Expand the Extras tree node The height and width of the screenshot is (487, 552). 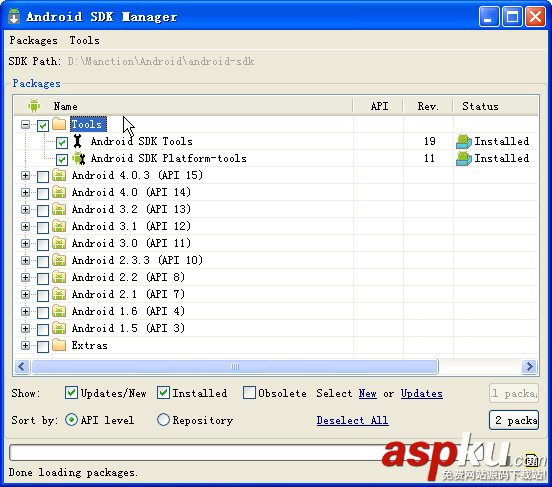click(25, 345)
